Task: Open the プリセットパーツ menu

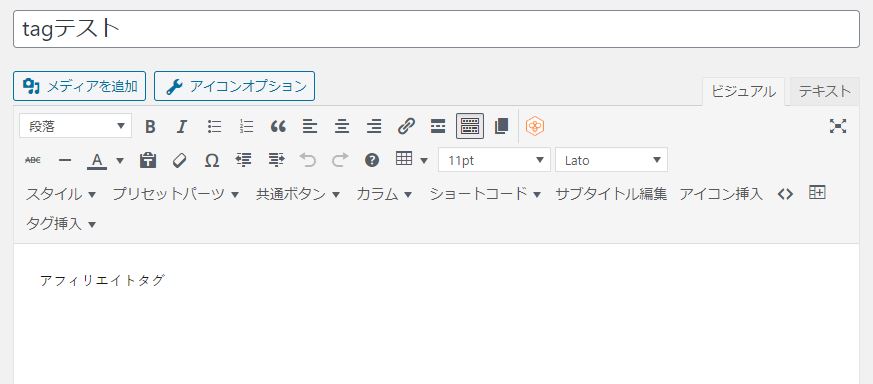Action: tap(175, 194)
